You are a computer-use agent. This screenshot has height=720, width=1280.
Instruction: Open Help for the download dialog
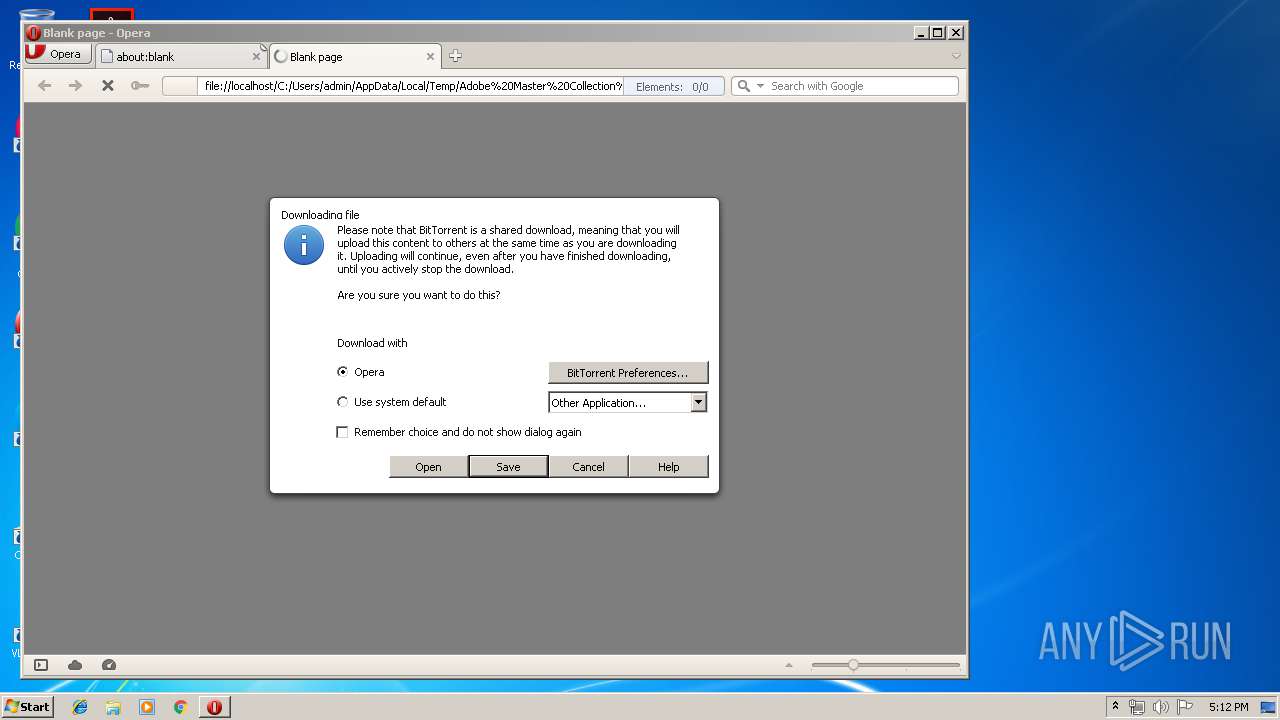(x=668, y=467)
